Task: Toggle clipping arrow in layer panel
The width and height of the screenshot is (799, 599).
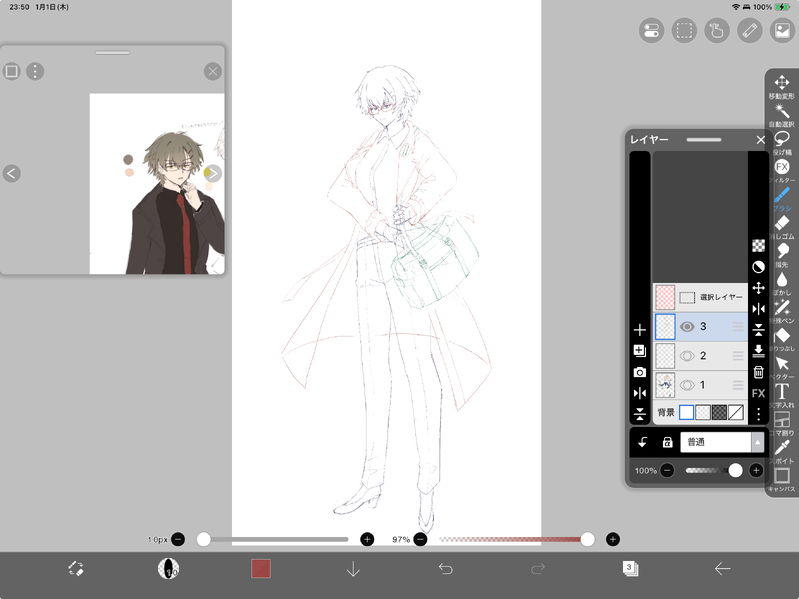Action: [x=643, y=442]
